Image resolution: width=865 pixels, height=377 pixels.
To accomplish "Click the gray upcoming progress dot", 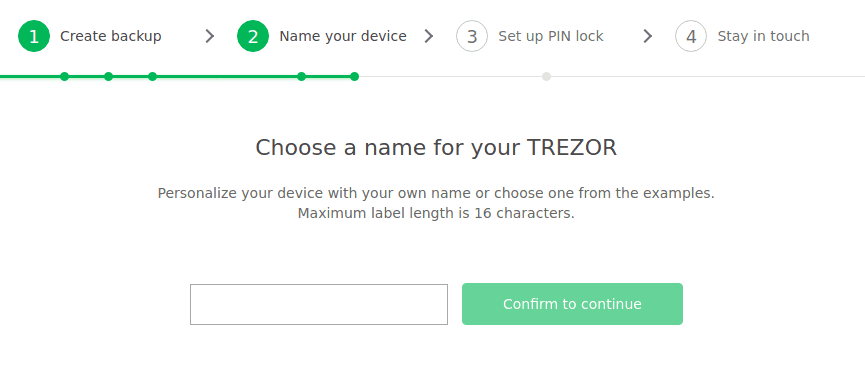I will pos(546,76).
